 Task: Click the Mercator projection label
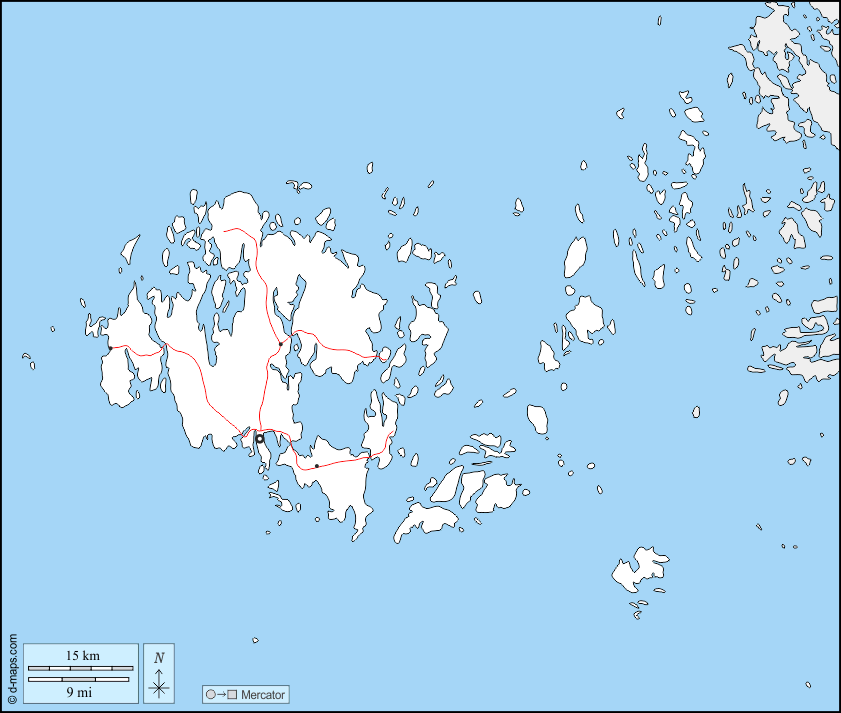pos(263,694)
